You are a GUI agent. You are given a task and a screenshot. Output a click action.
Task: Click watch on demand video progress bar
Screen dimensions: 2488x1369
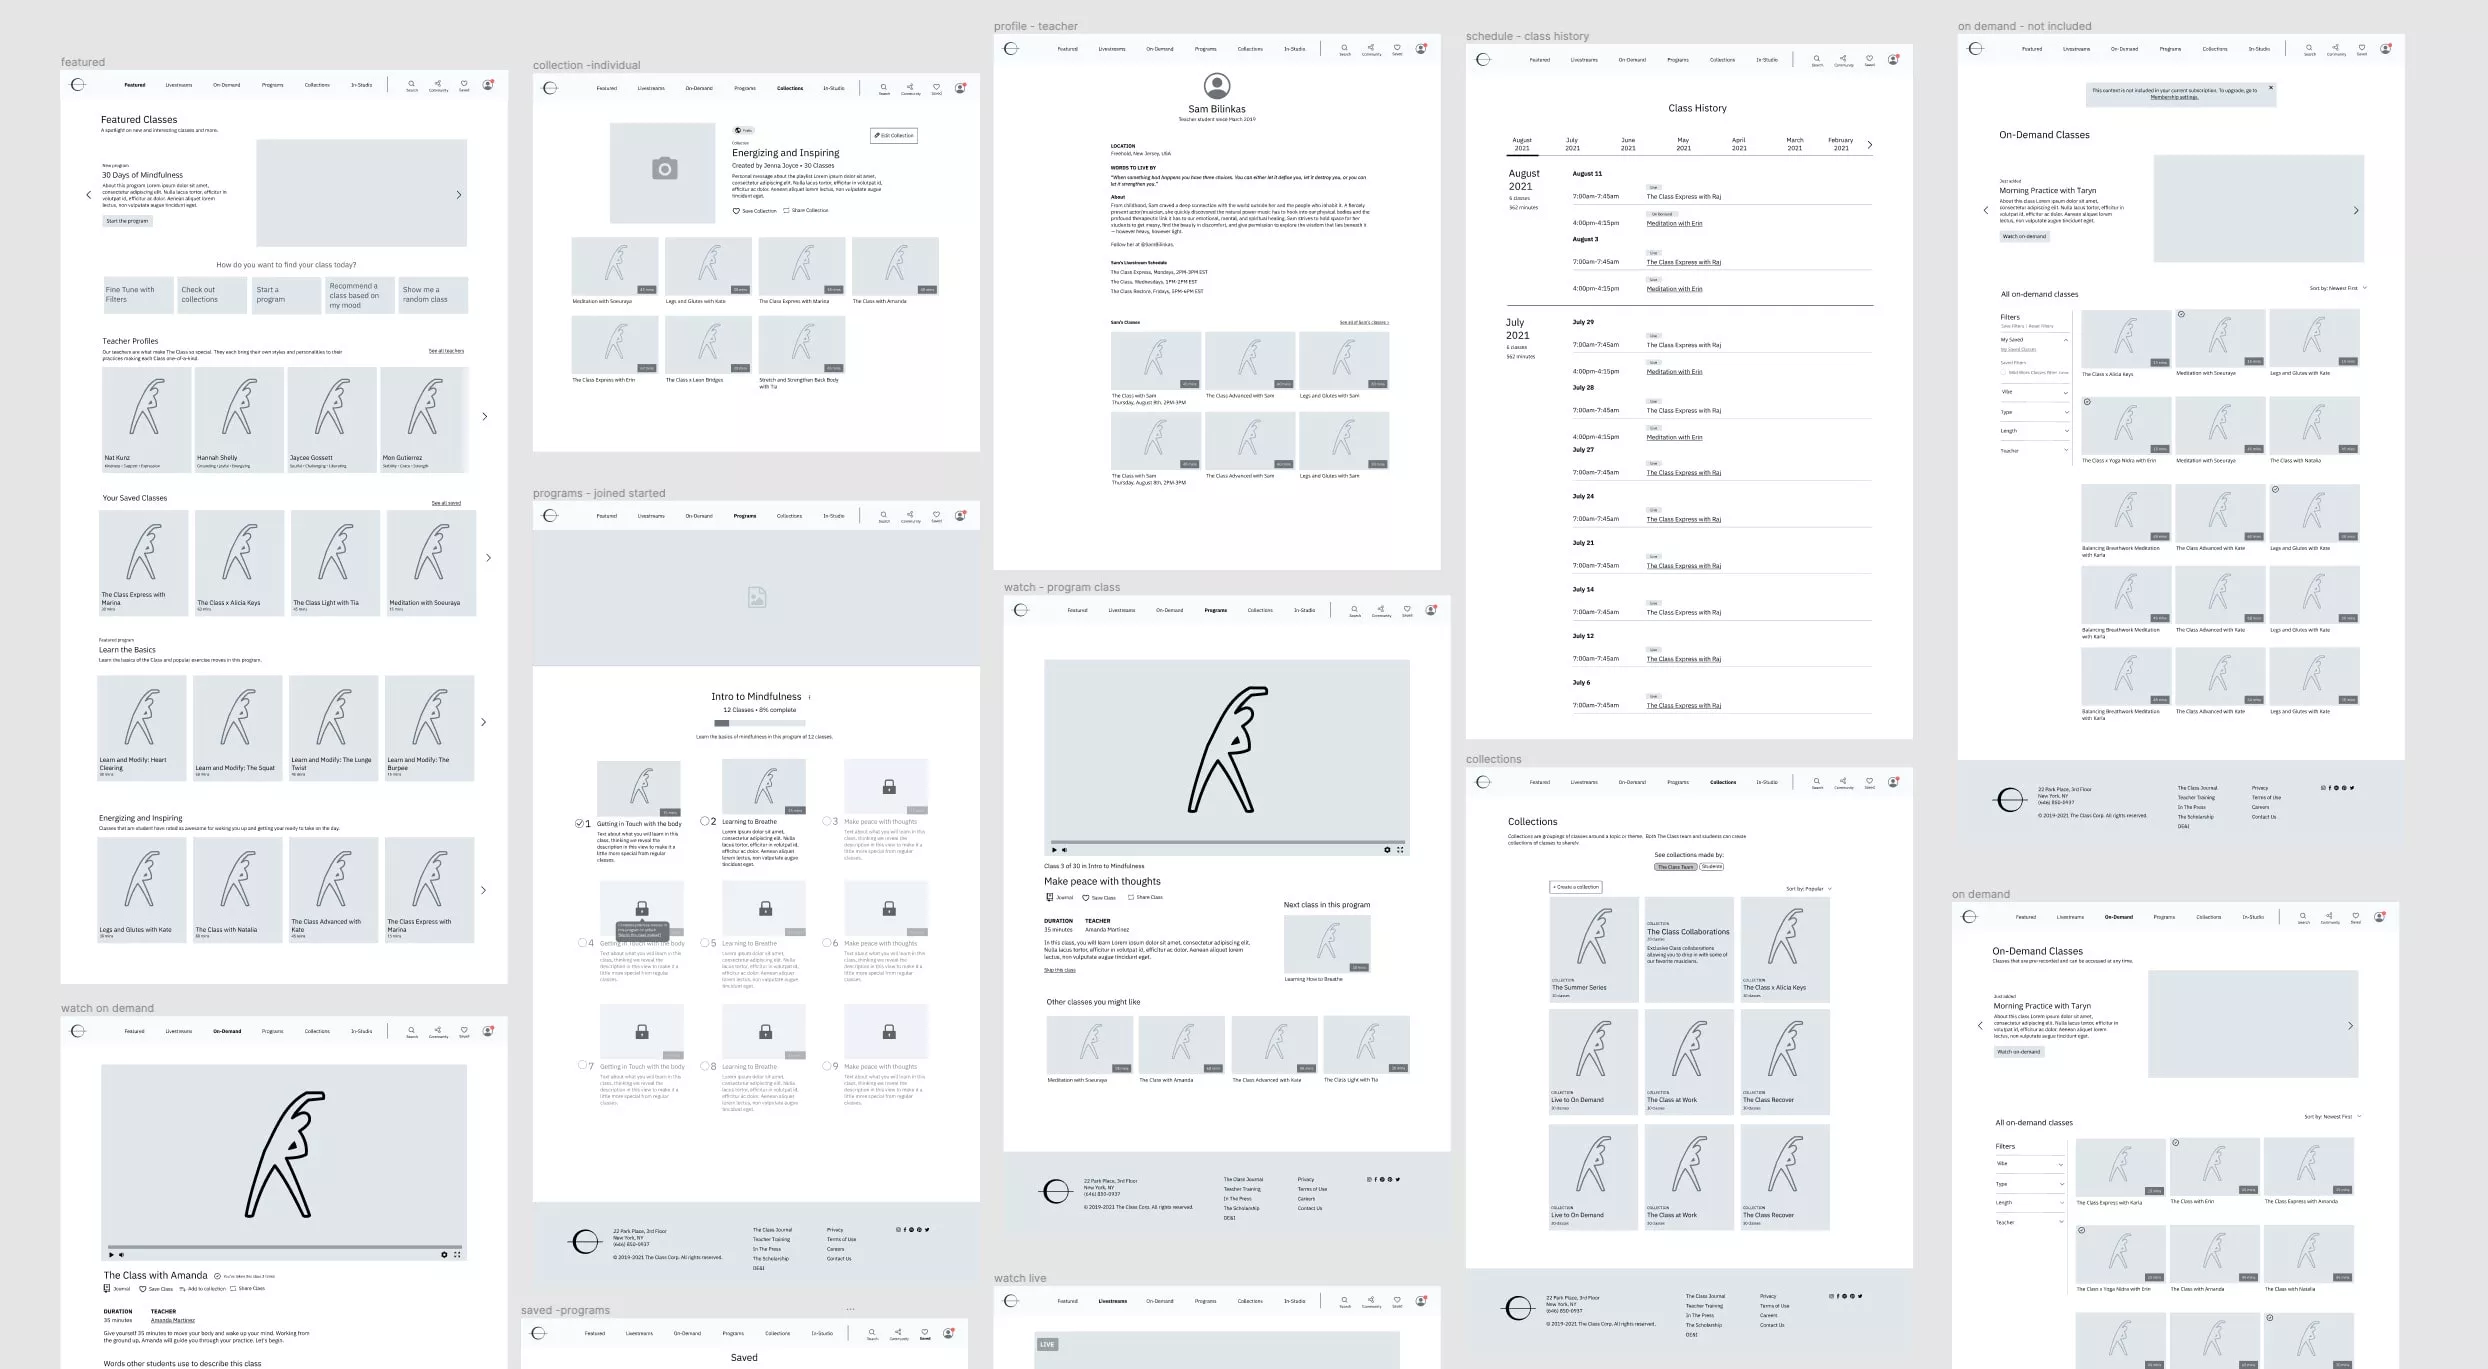coord(284,1247)
